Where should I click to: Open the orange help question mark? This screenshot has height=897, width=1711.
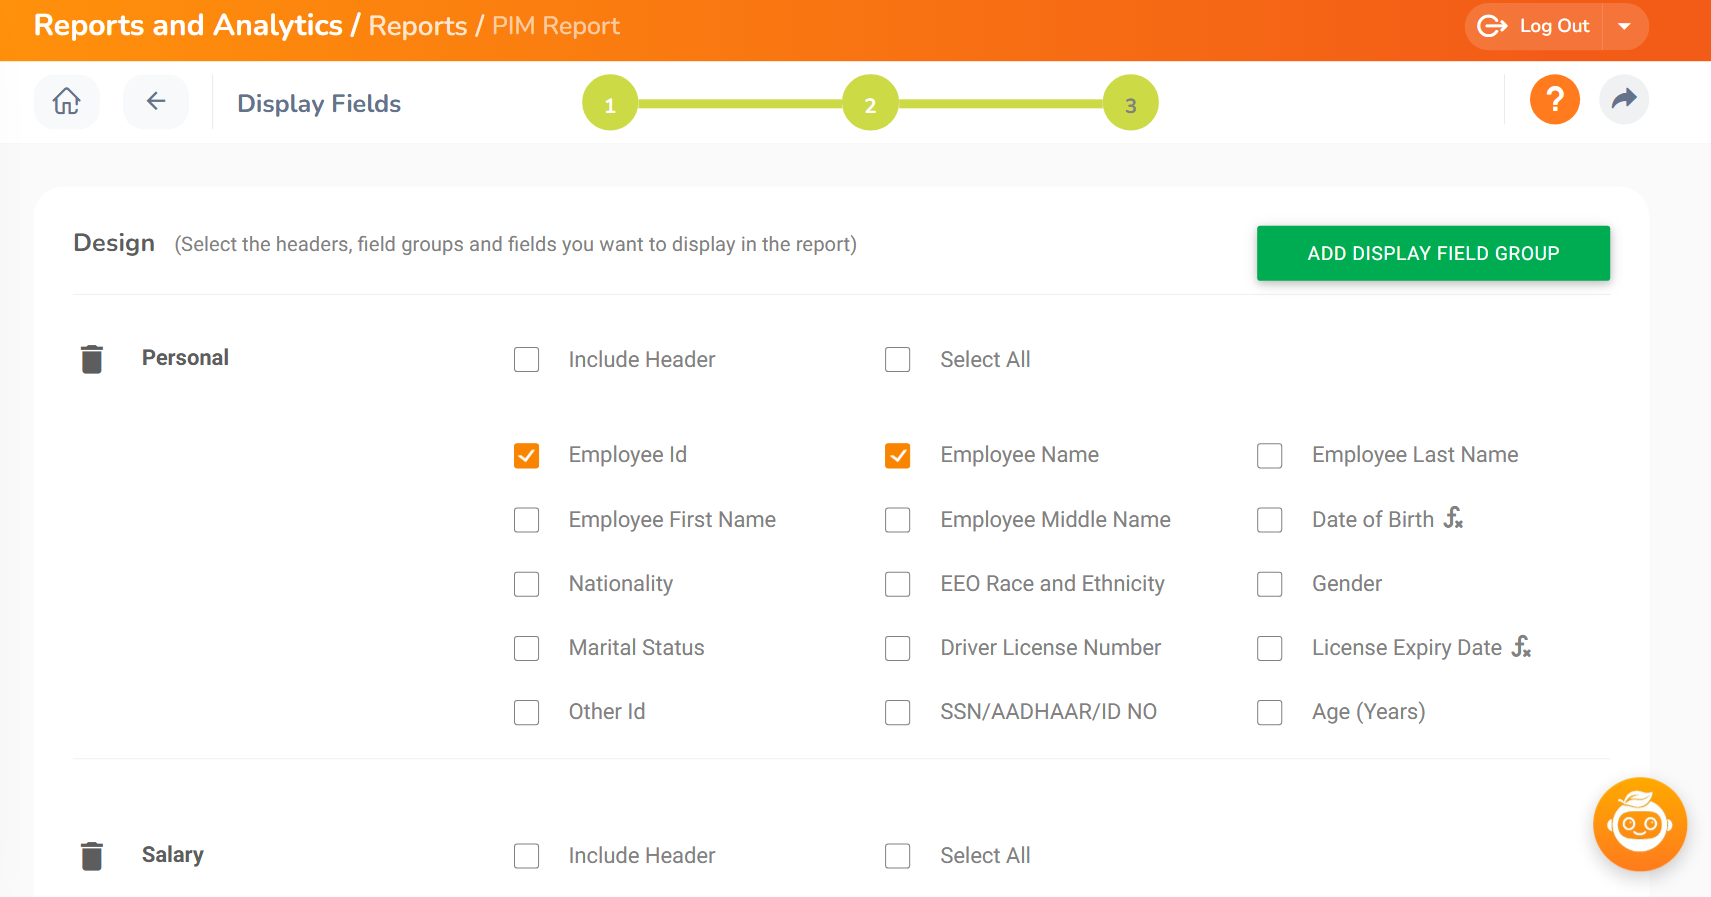pyautogui.click(x=1554, y=100)
